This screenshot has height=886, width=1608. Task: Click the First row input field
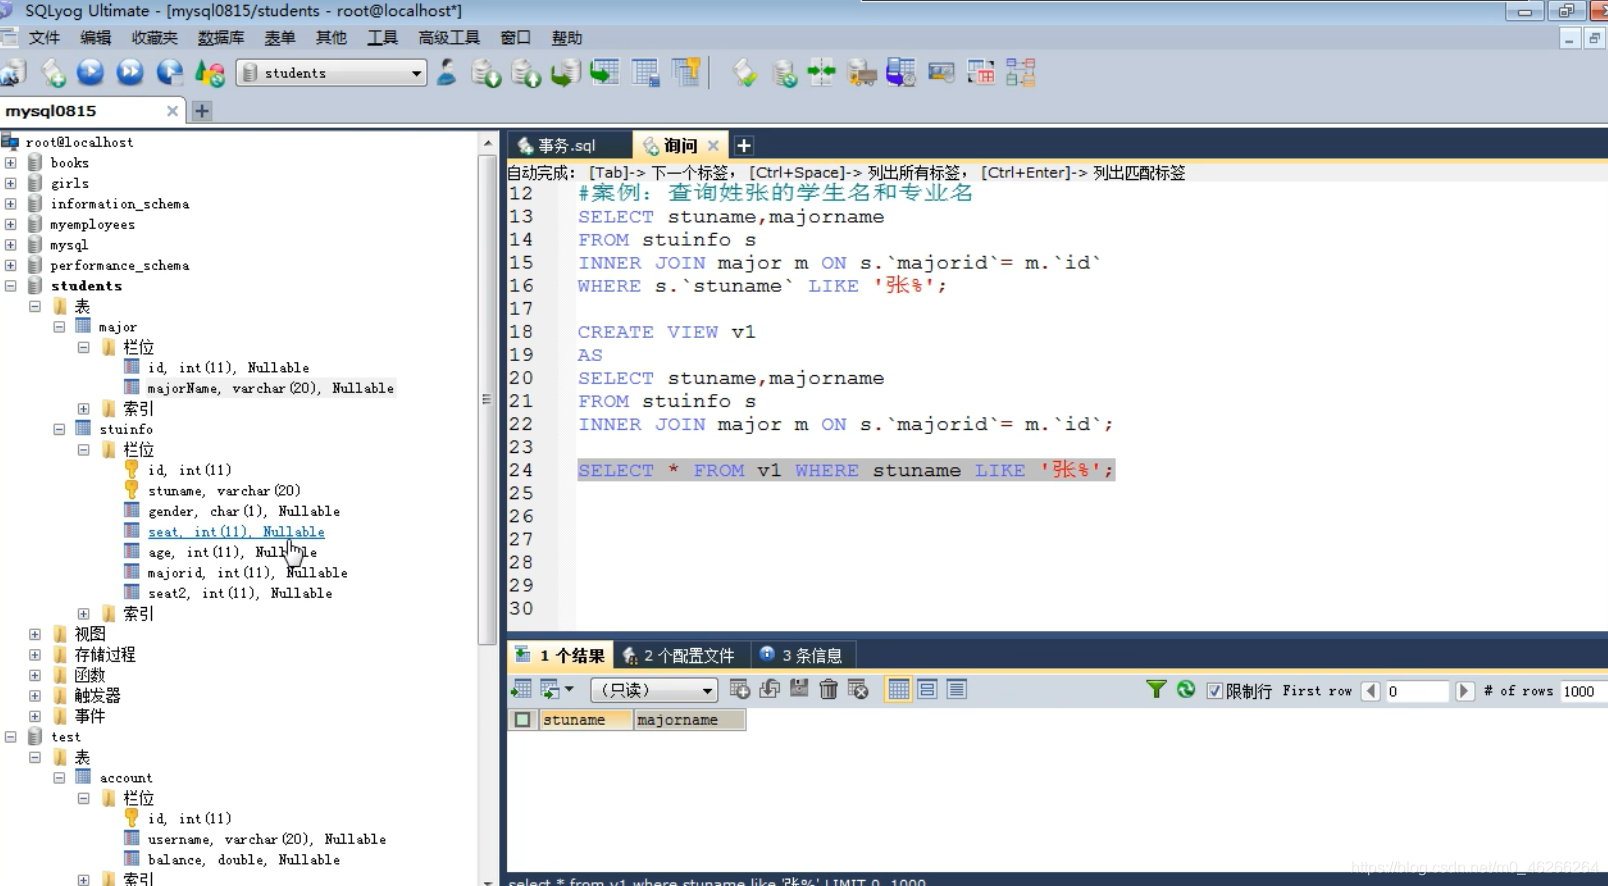[1417, 691]
